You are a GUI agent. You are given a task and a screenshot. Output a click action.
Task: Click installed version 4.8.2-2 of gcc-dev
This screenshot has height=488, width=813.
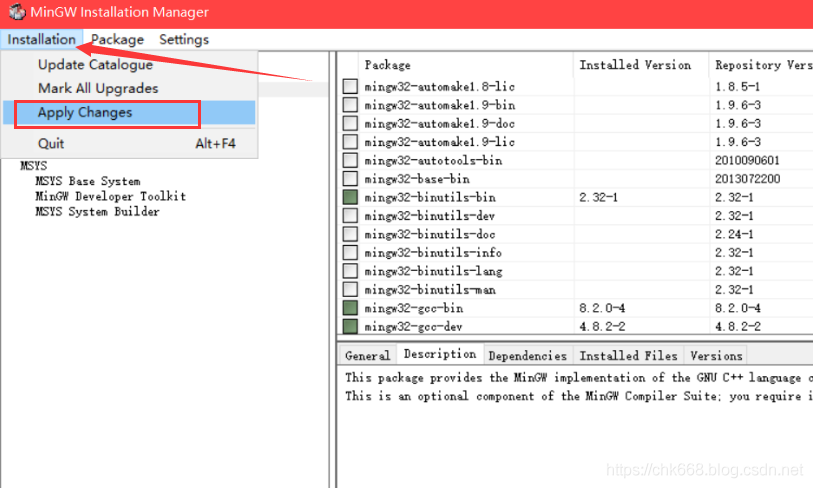tap(602, 327)
